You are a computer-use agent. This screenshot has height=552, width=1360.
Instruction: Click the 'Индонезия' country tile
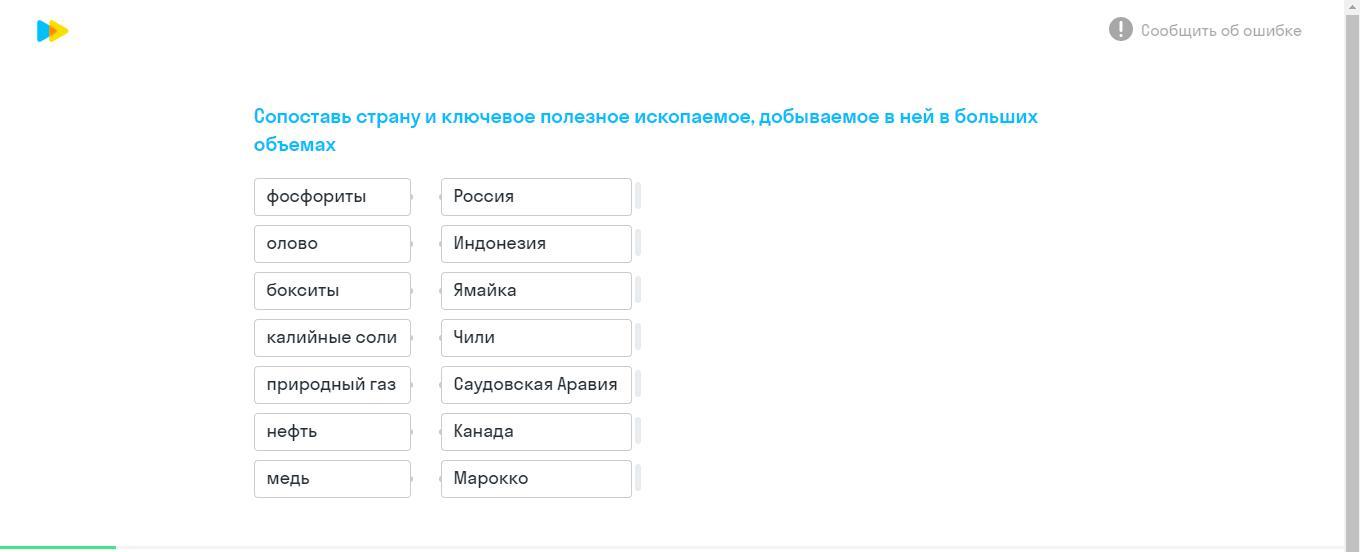[x=536, y=244]
